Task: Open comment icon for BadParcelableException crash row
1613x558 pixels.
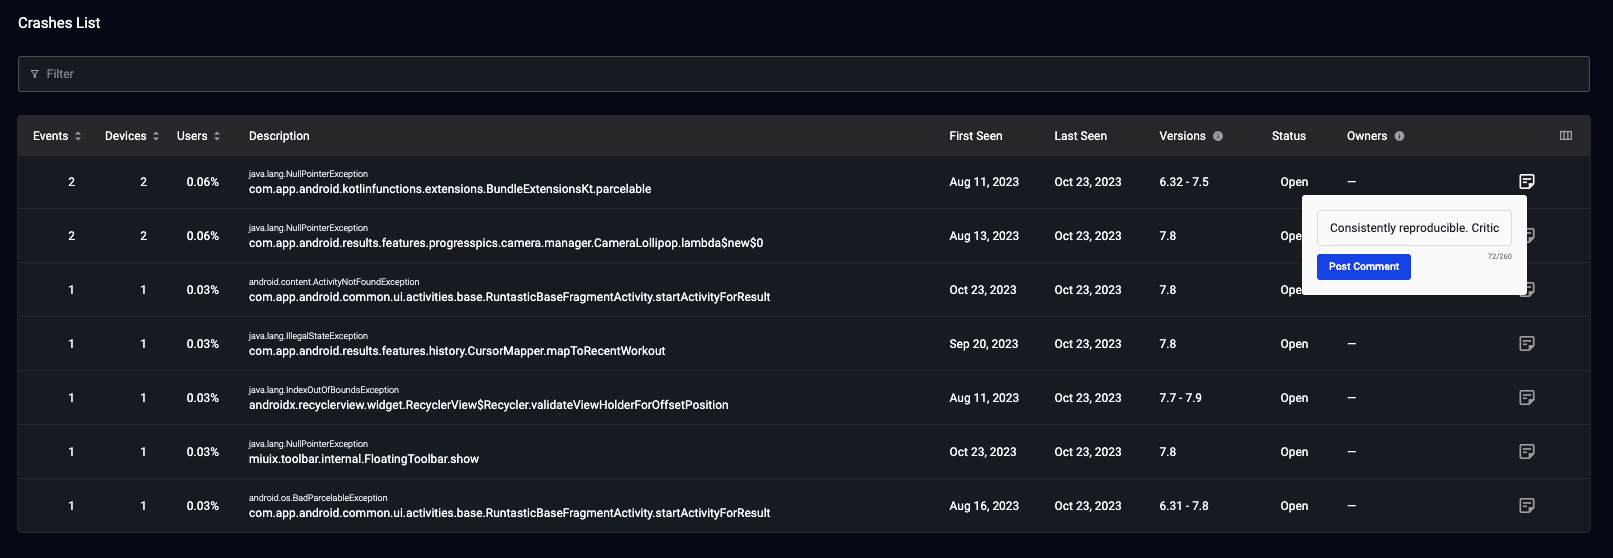Action: pos(1527,506)
